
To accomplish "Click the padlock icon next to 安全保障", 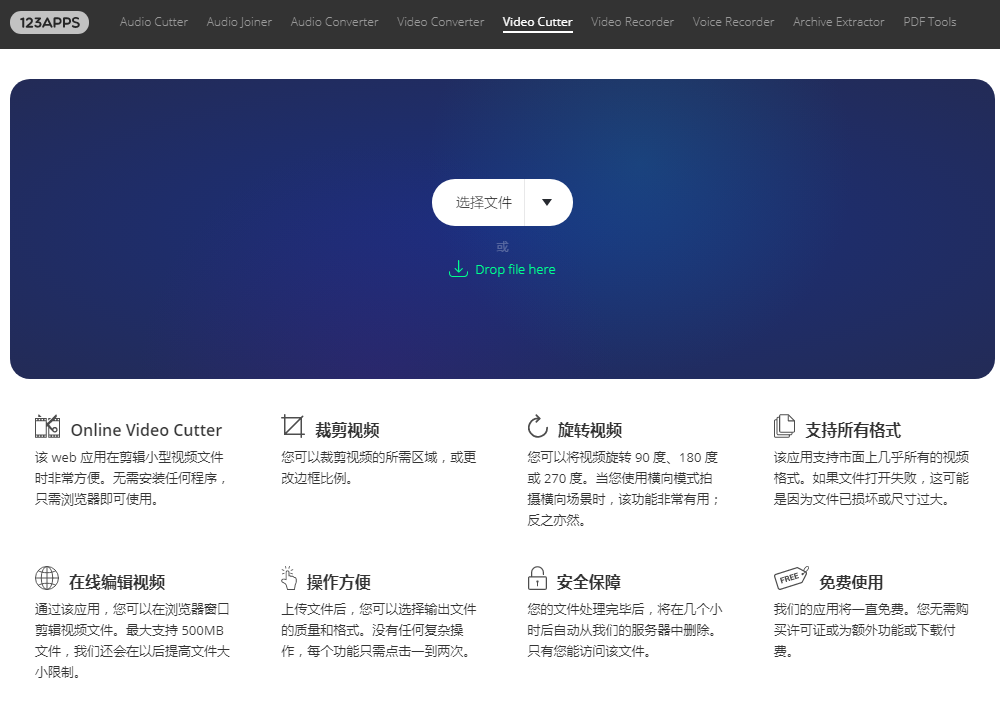I will coord(536,577).
